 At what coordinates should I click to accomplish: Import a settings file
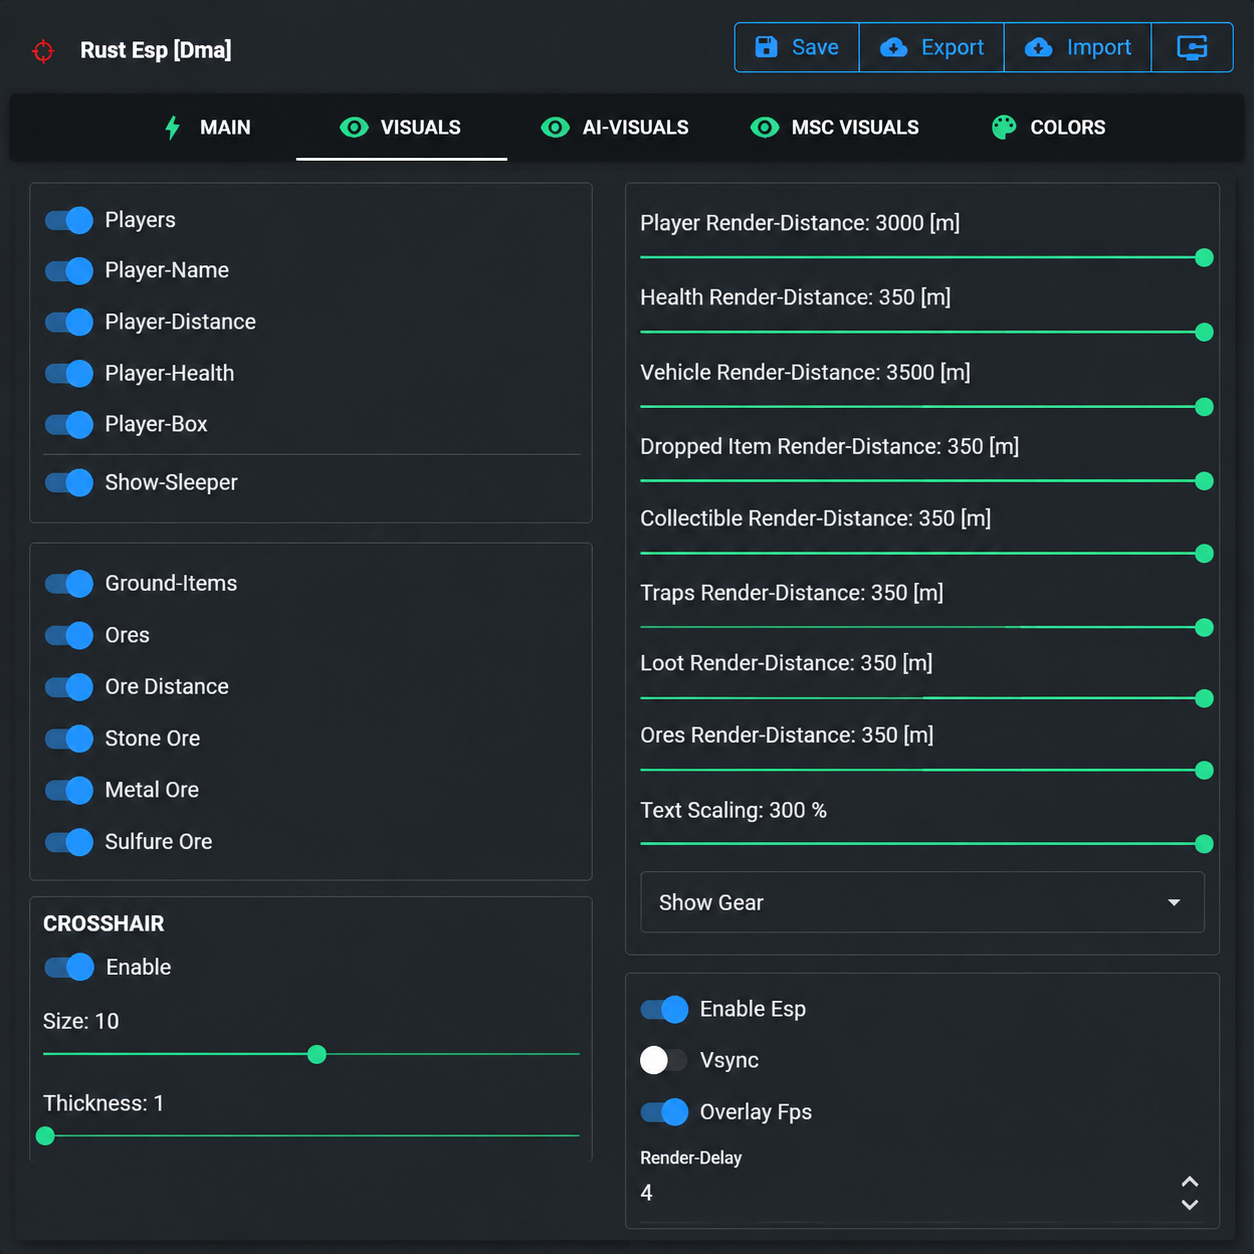click(x=1078, y=47)
